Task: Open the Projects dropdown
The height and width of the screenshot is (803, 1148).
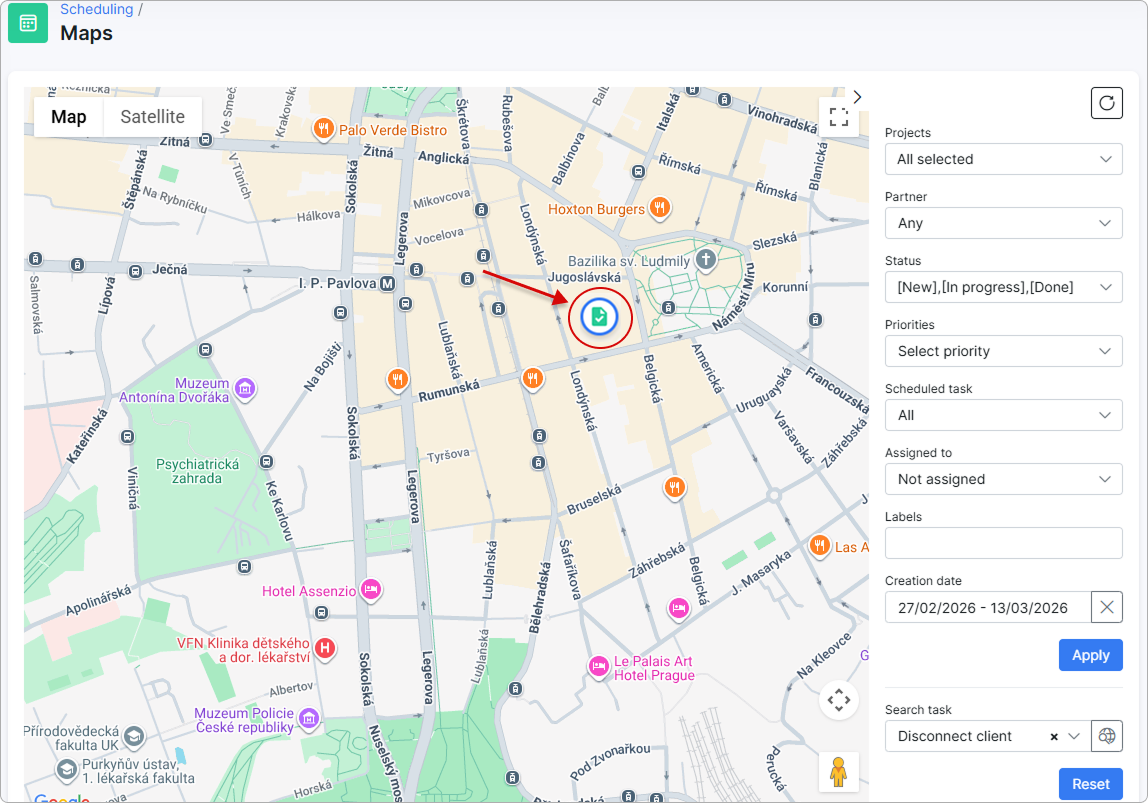Action: point(1003,159)
